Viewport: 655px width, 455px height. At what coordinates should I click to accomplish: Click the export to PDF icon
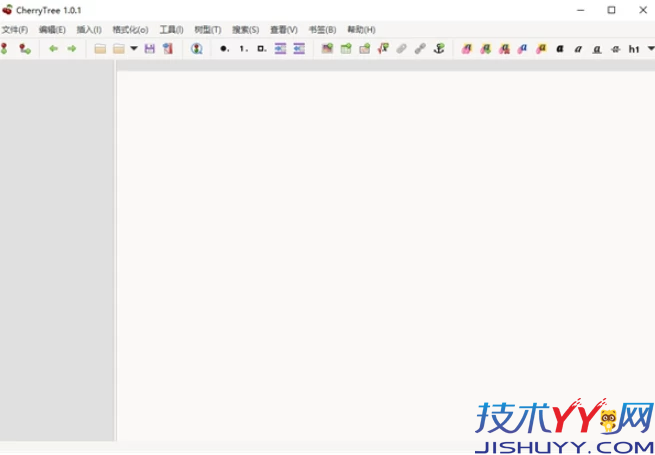pyautogui.click(x=168, y=49)
